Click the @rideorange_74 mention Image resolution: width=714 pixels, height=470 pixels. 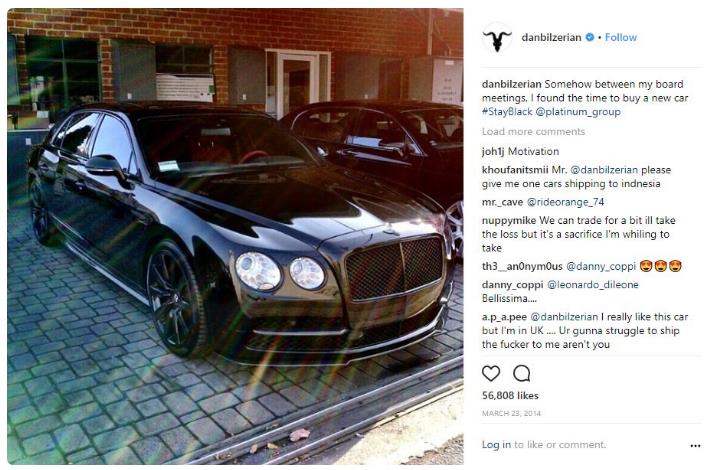point(565,202)
